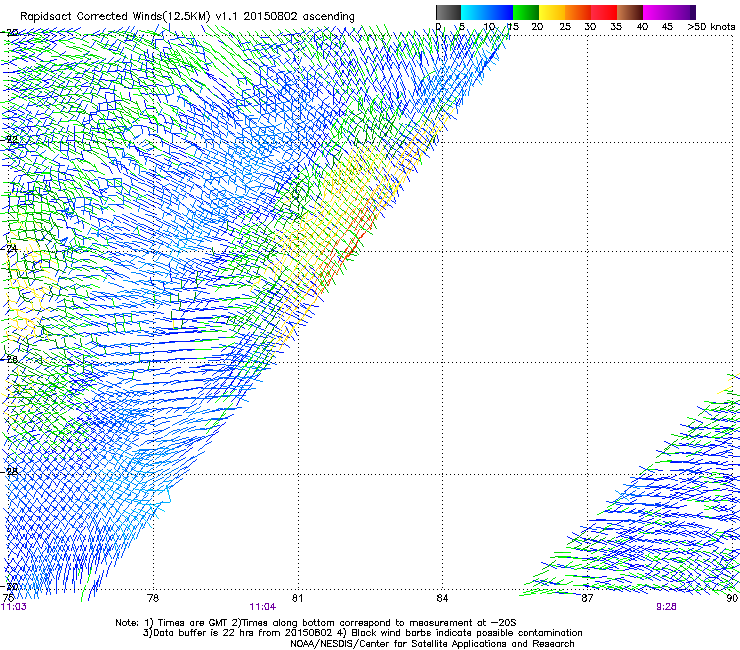Click the '>50 knots' legend label
Viewport: 740px width, 650px height.
click(x=711, y=27)
